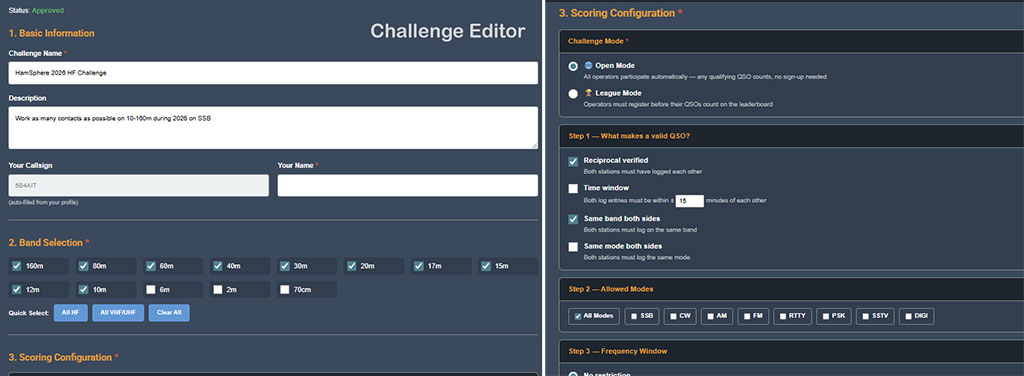Select the Open Mode radio button
The image size is (1024, 376).
pos(573,66)
